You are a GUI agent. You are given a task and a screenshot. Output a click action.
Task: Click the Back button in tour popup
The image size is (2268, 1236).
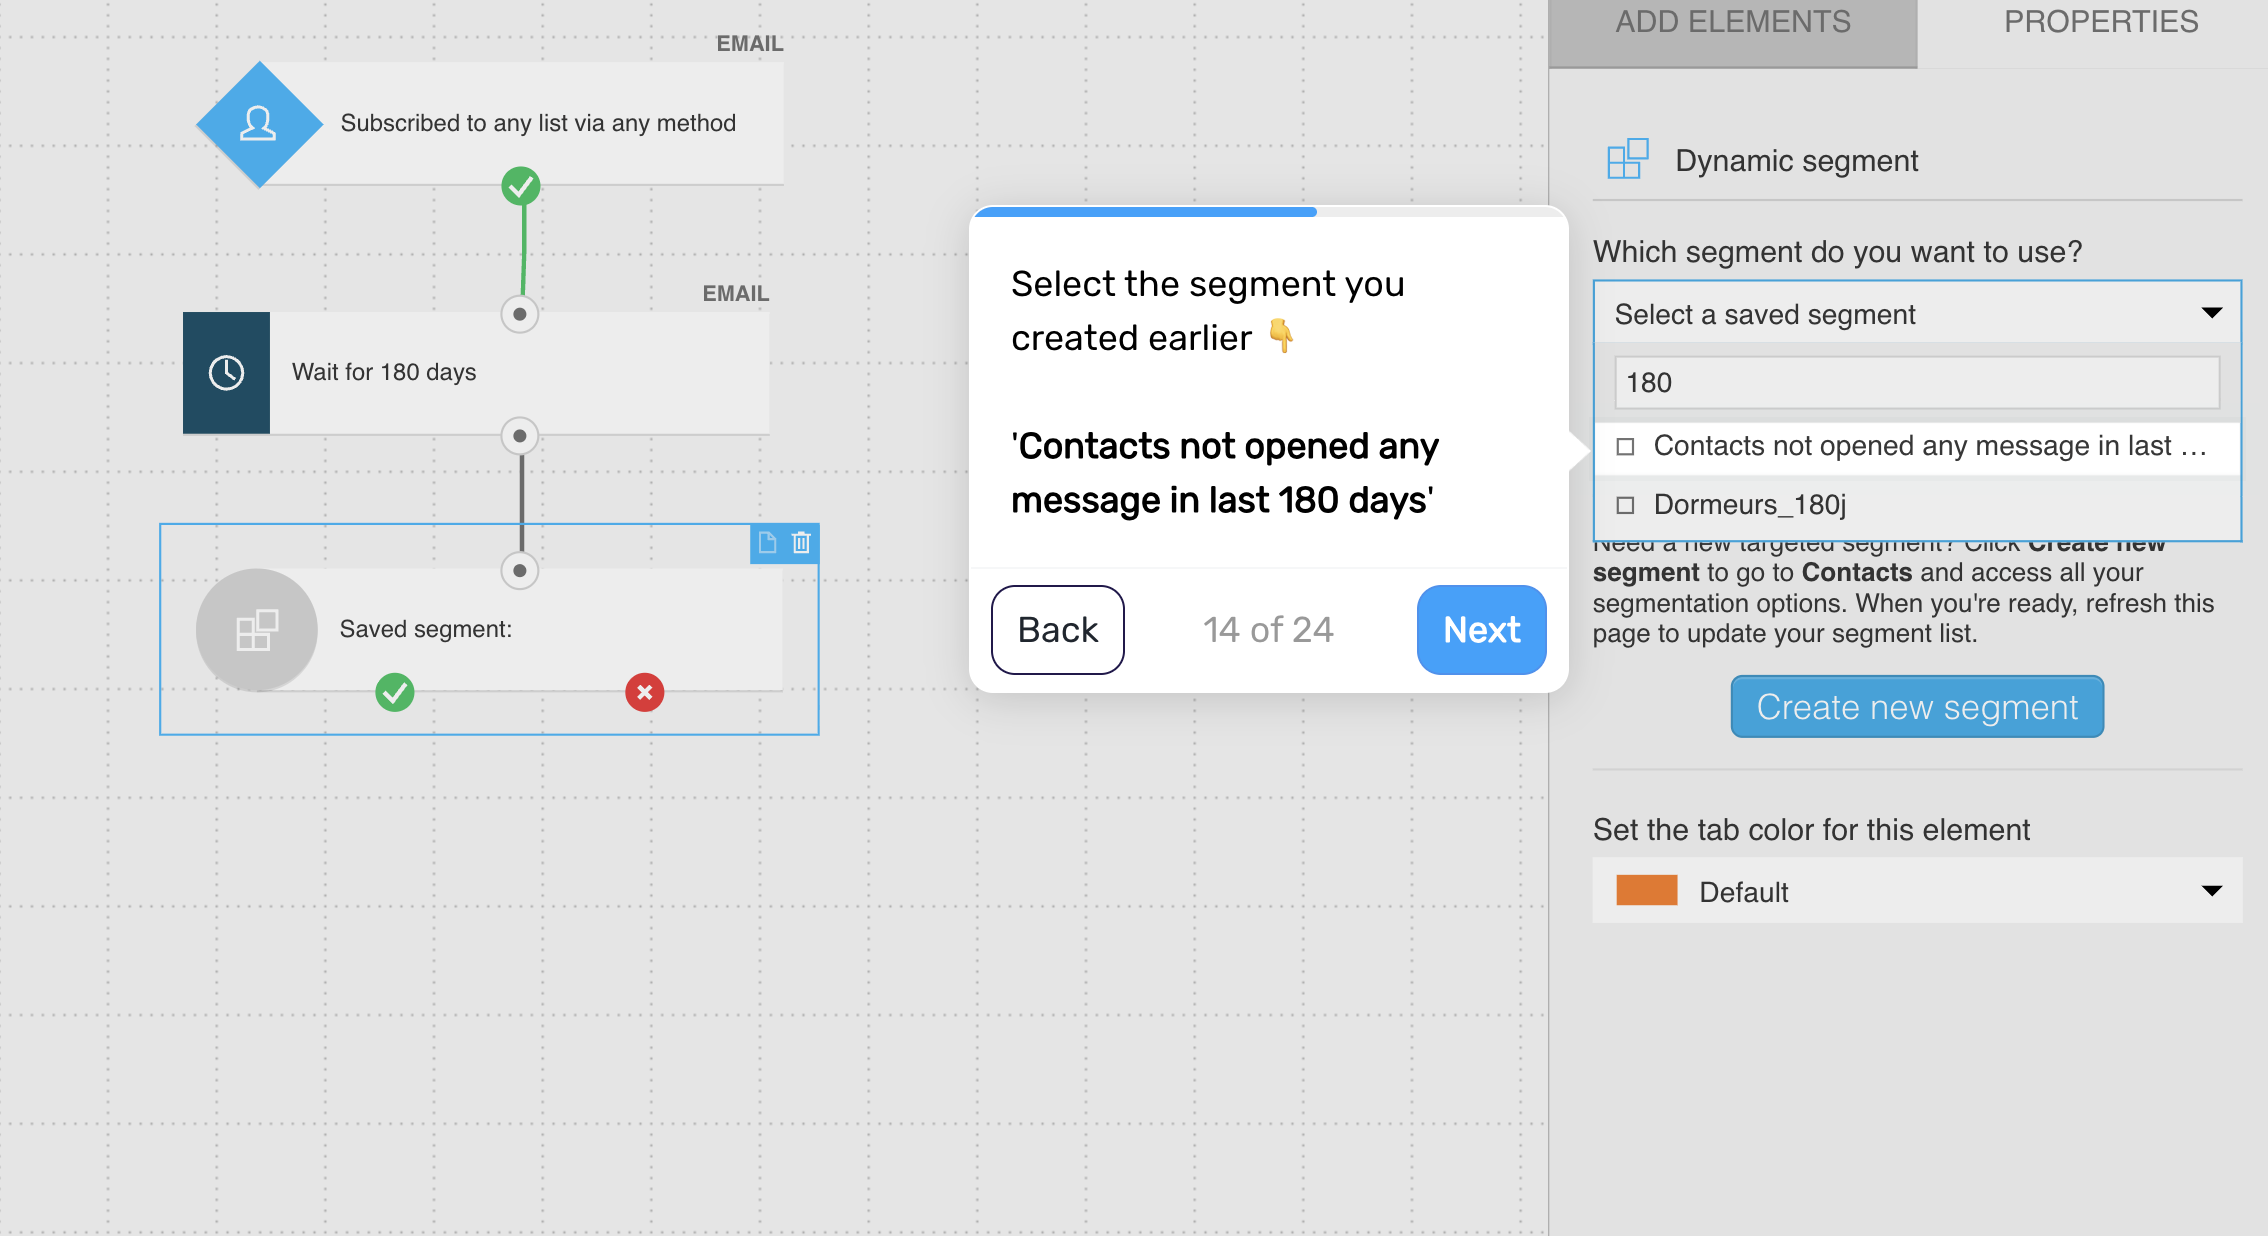point(1058,630)
